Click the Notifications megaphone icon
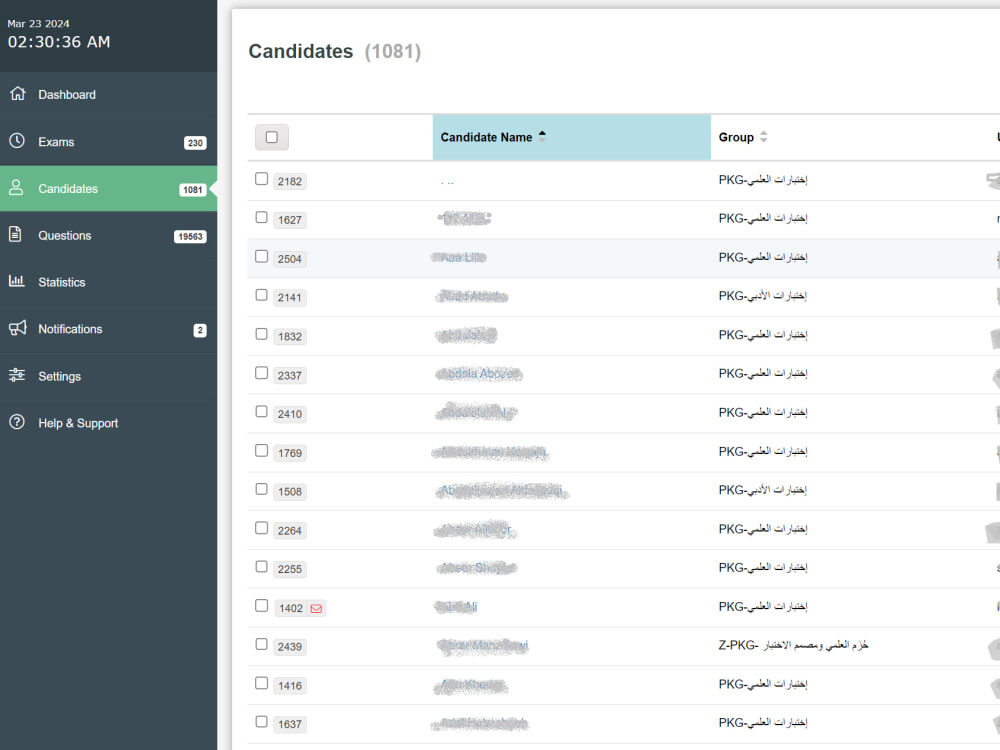Viewport: 1000px width, 750px height. point(18,328)
